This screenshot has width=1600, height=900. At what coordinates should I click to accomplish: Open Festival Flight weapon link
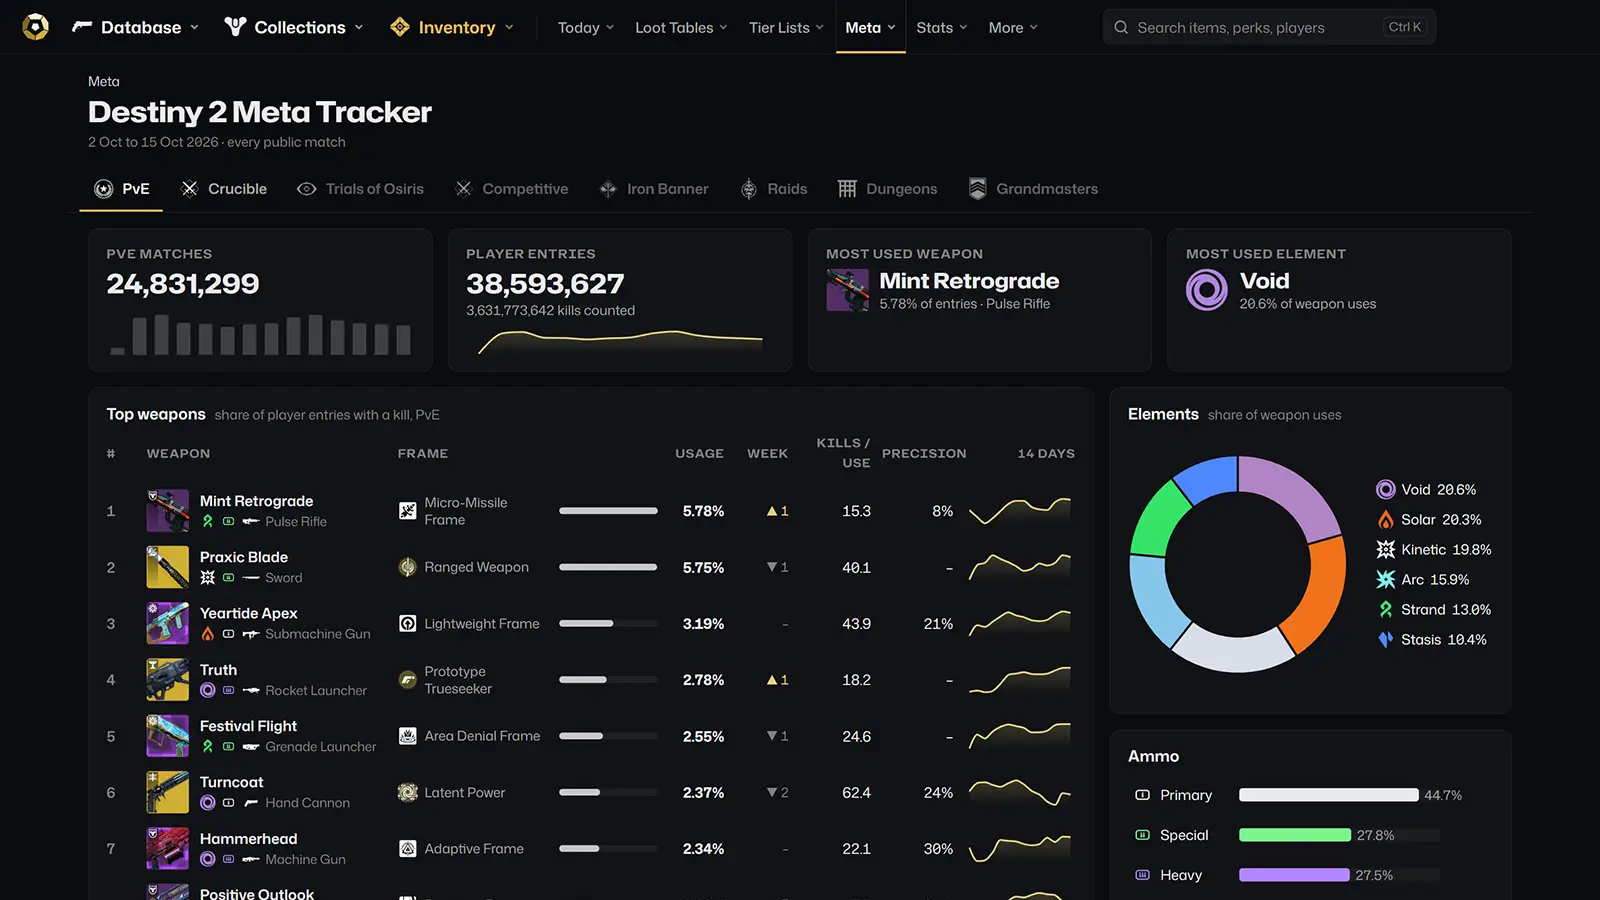248,726
